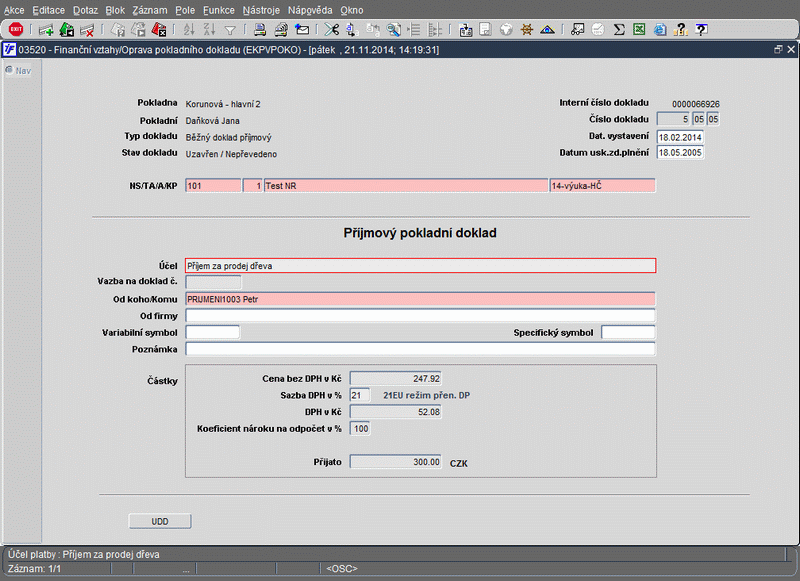Click the list lines icon in toolbar

(414, 30)
